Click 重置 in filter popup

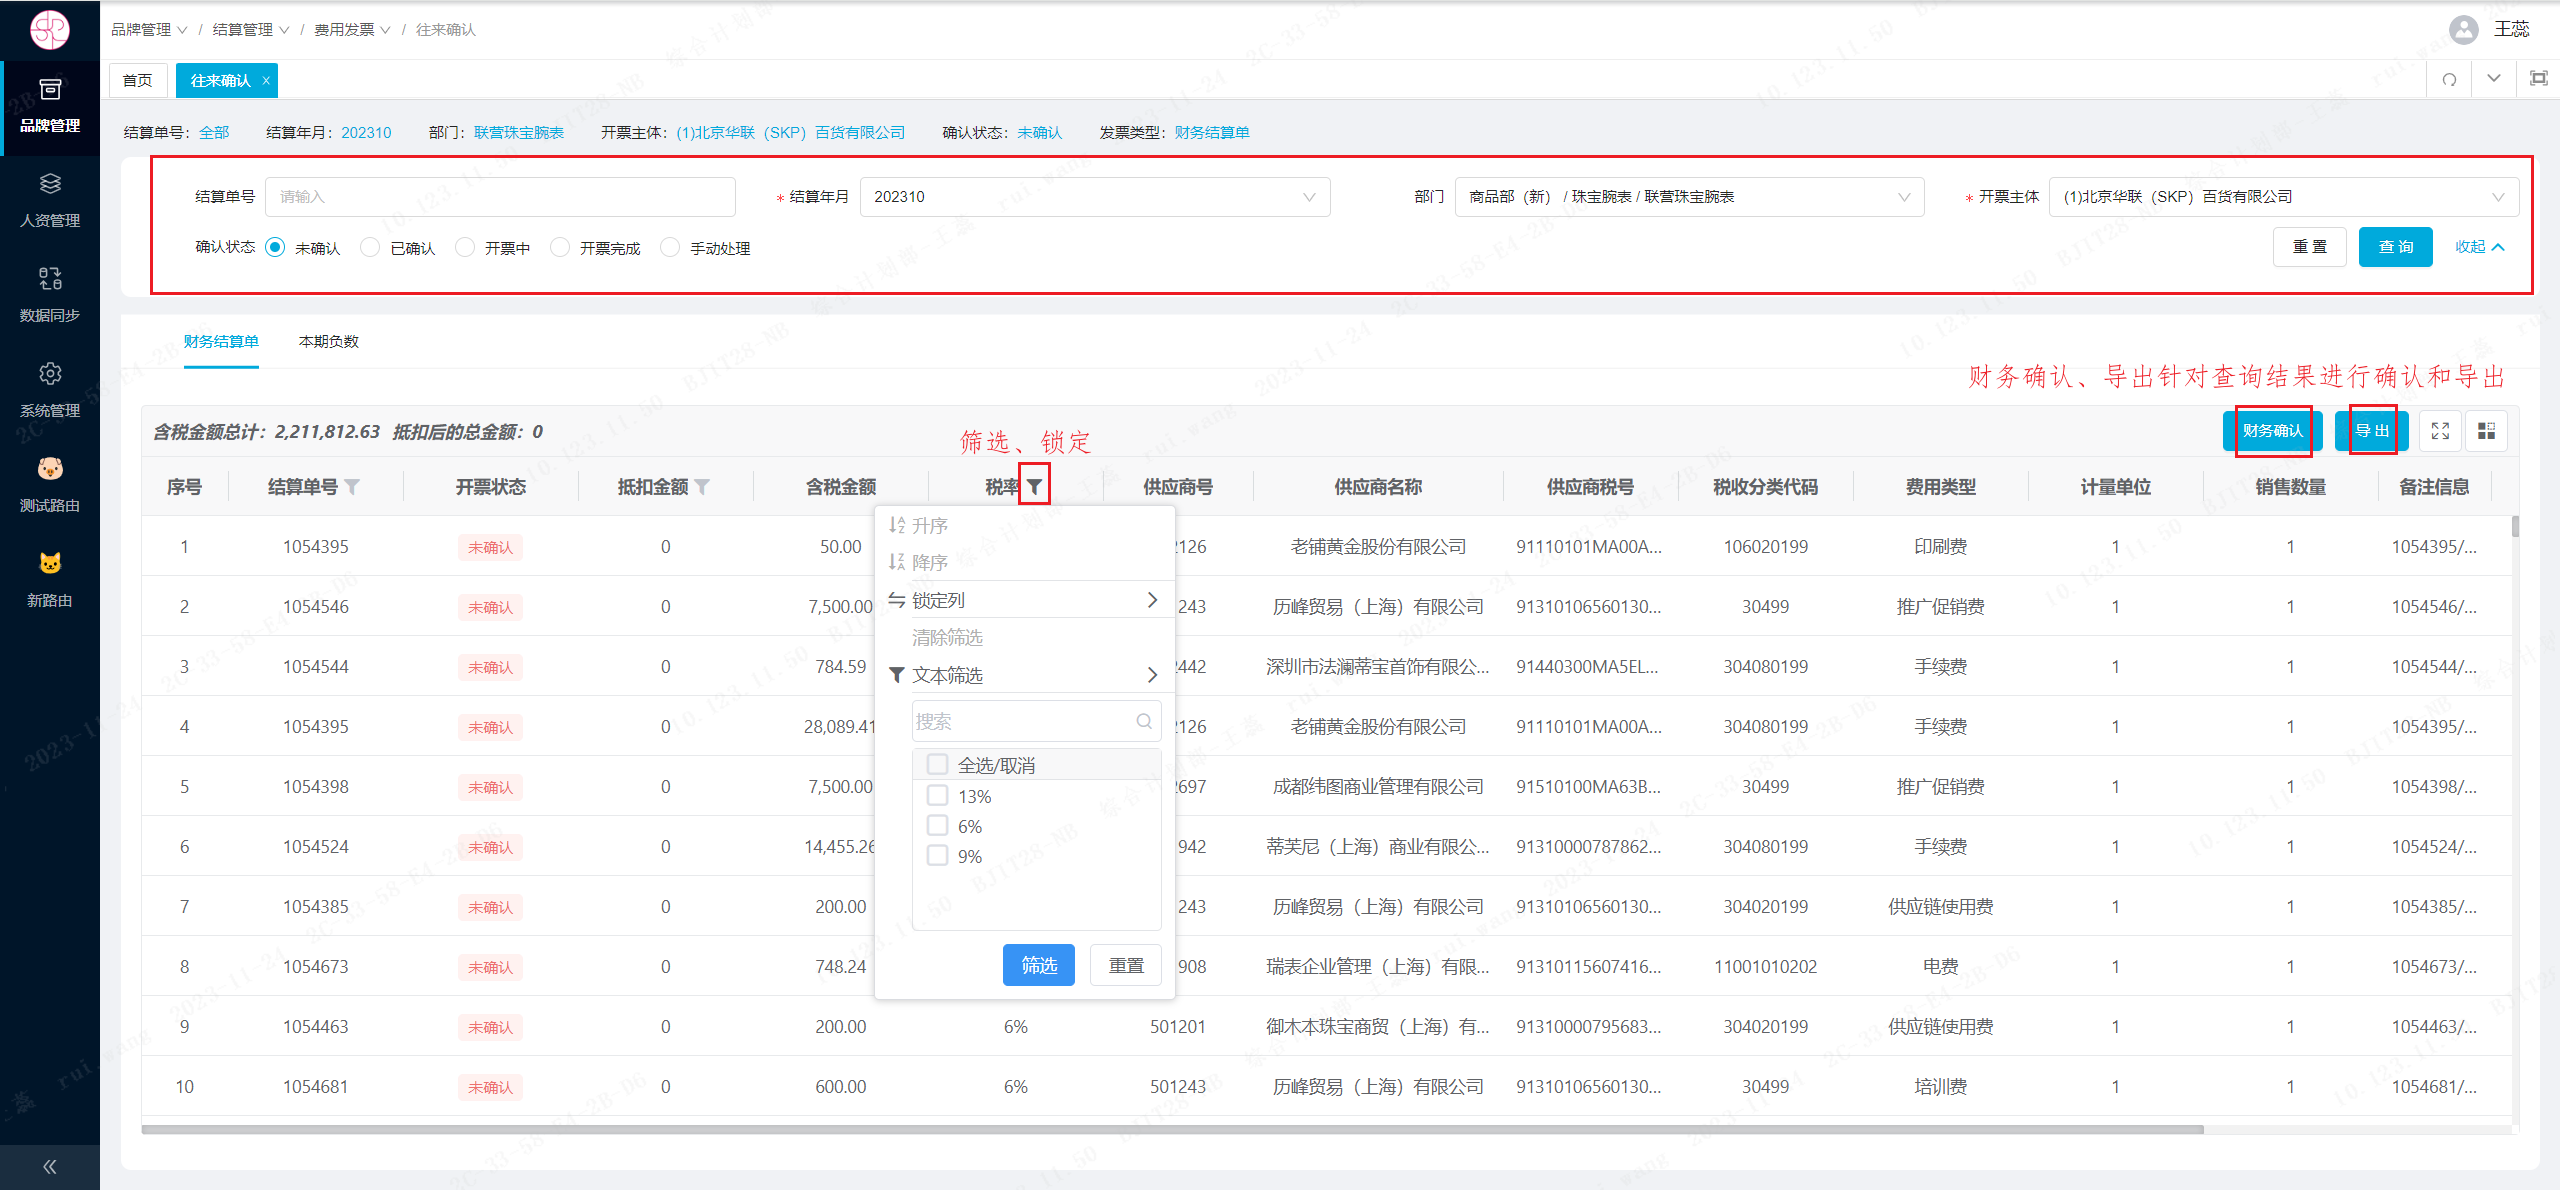[x=1126, y=965]
